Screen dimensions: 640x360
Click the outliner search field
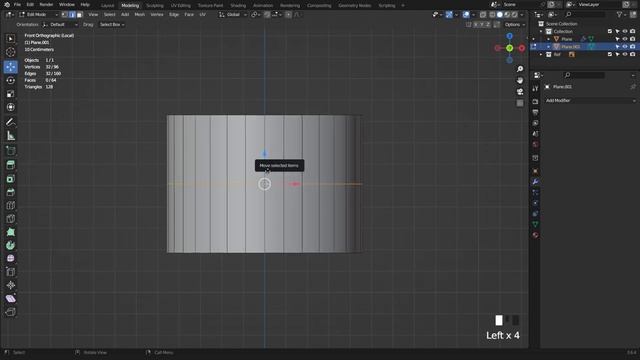click(x=586, y=14)
